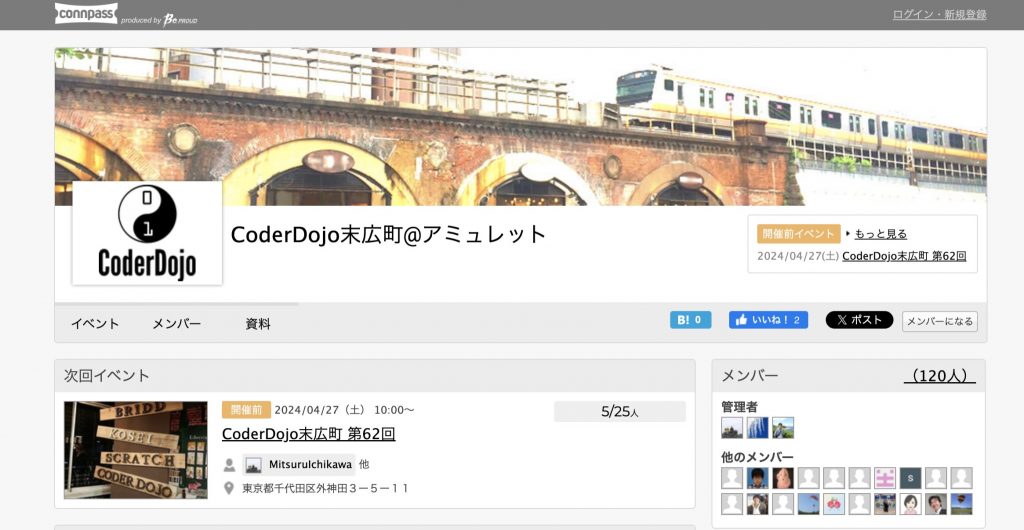Open the header CoderDojo末広町 第62回 link
Screen dimensions: 1024x530
(904, 256)
